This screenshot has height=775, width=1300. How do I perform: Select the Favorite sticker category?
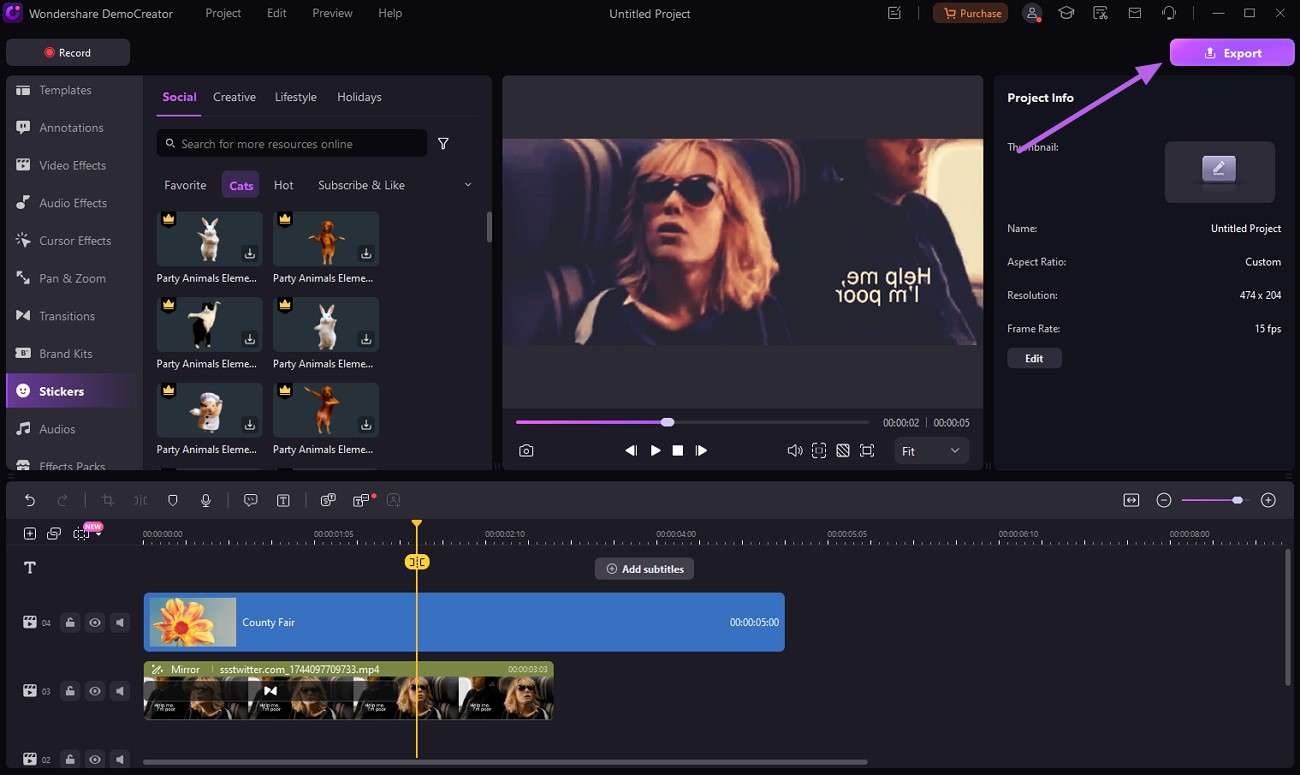click(x=185, y=185)
